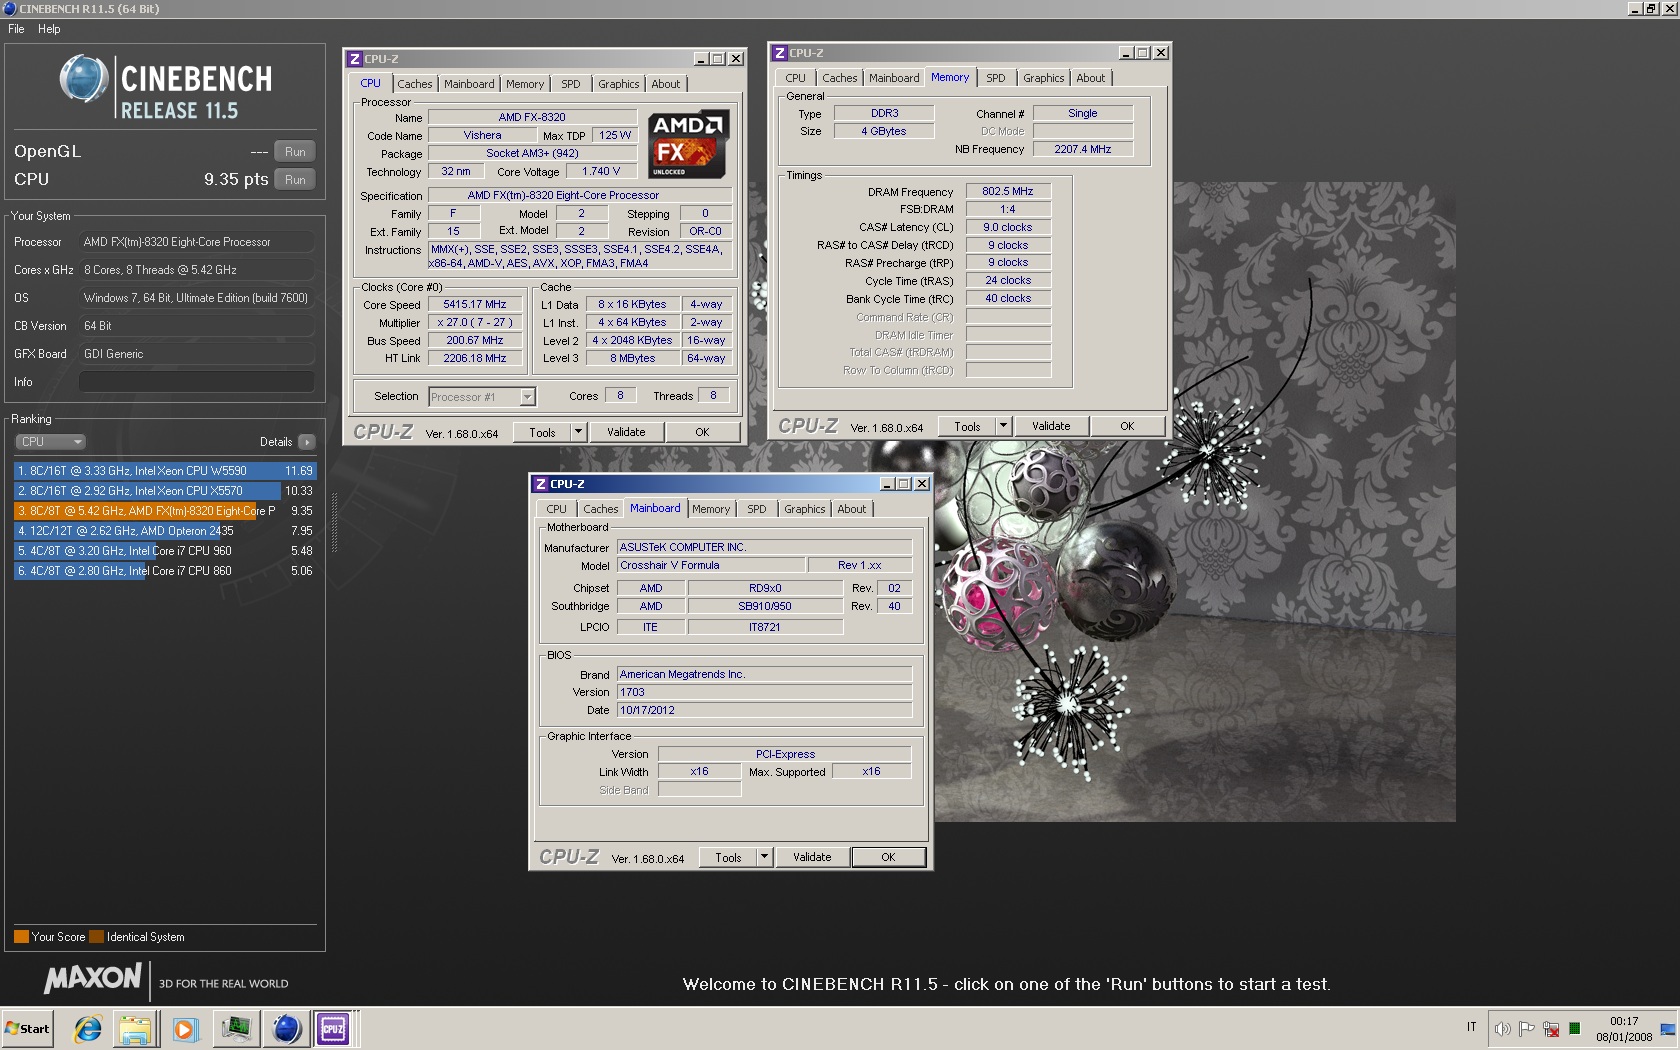Click the disconnected network tray icon
Screen dimensions: 1680x1050
1551,1028
